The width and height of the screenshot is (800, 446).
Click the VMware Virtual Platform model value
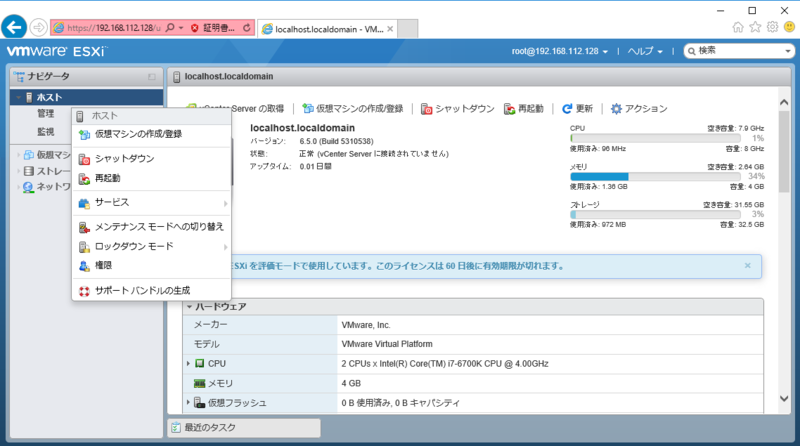click(x=387, y=344)
